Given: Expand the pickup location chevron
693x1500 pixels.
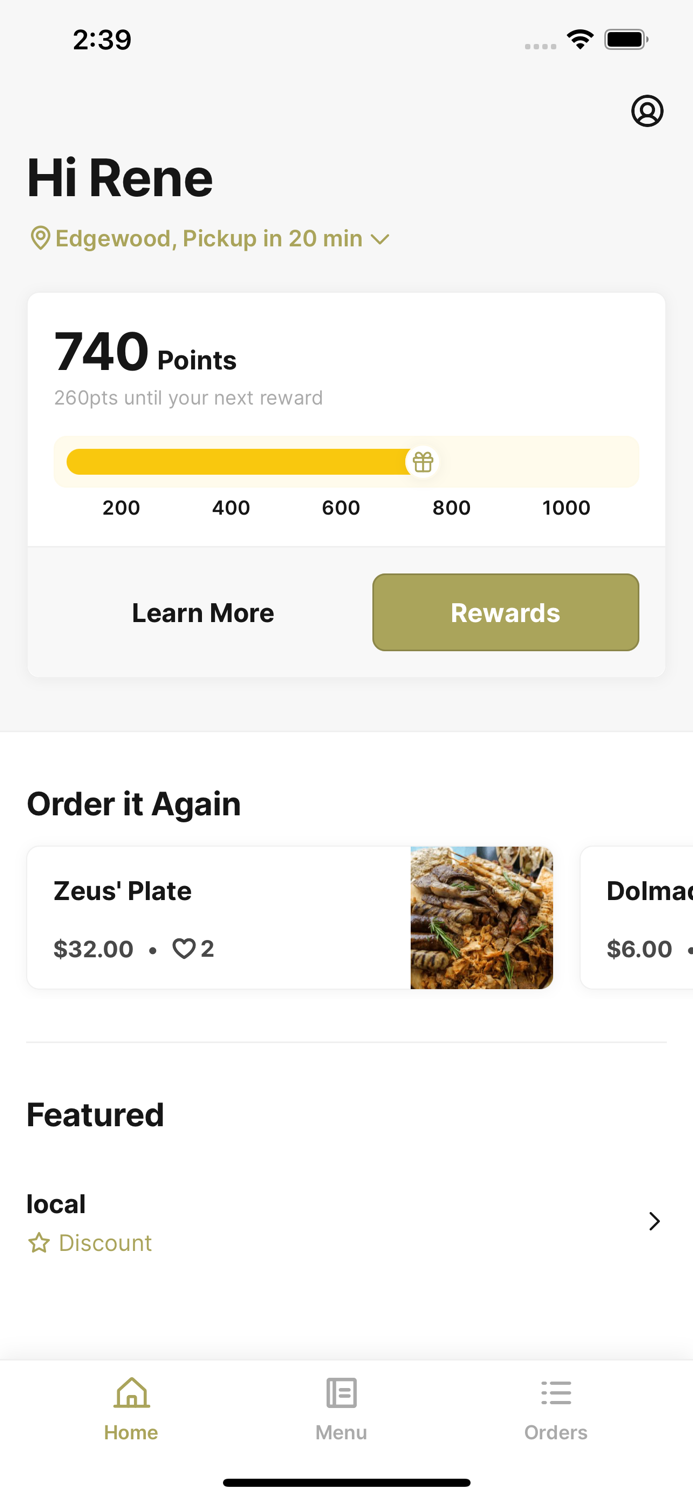Looking at the screenshot, I should 380,239.
